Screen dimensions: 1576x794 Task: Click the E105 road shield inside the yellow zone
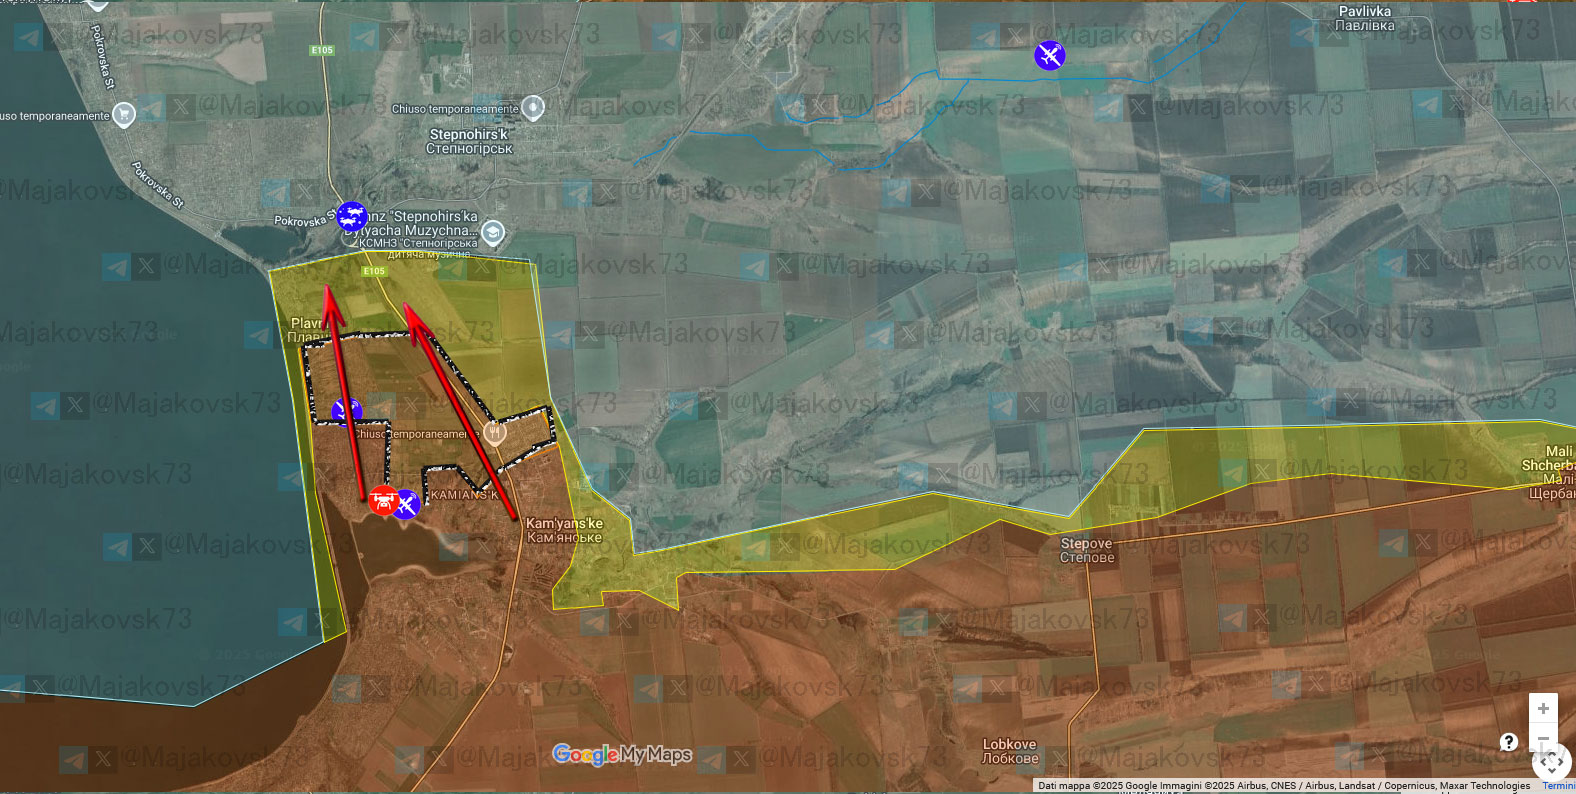374,271
